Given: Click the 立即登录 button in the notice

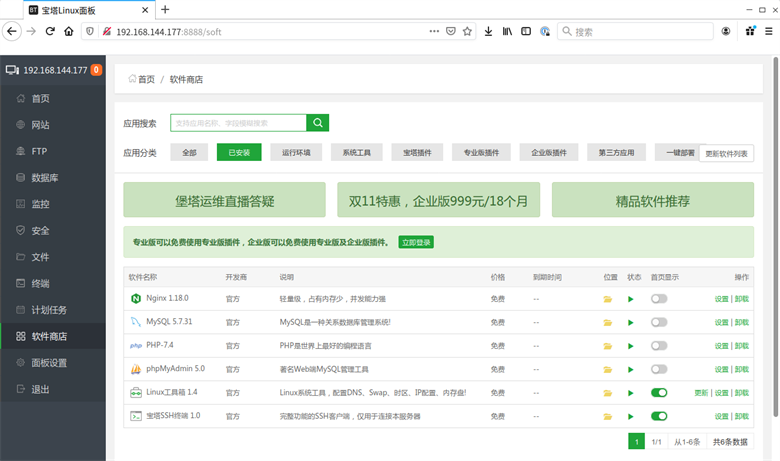Looking at the screenshot, I should pos(416,242).
